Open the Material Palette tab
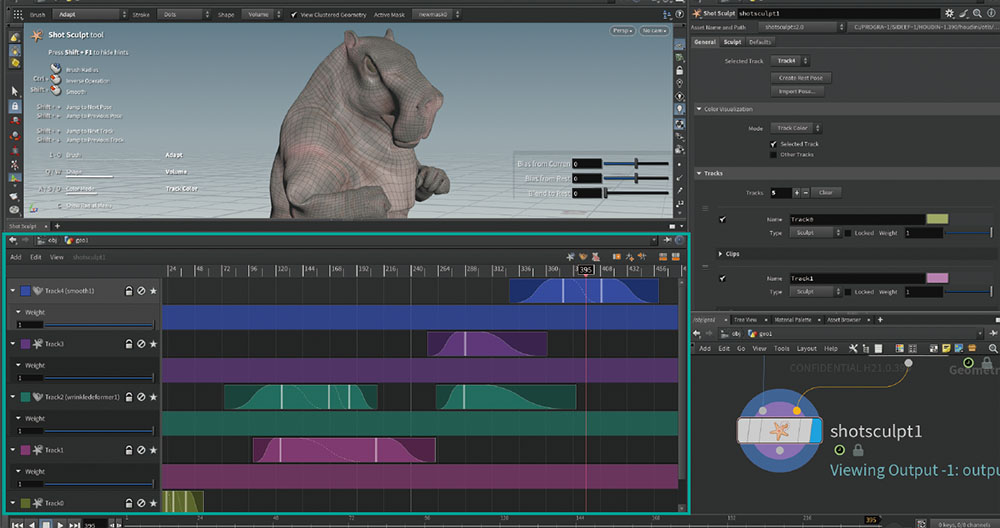 [795, 319]
